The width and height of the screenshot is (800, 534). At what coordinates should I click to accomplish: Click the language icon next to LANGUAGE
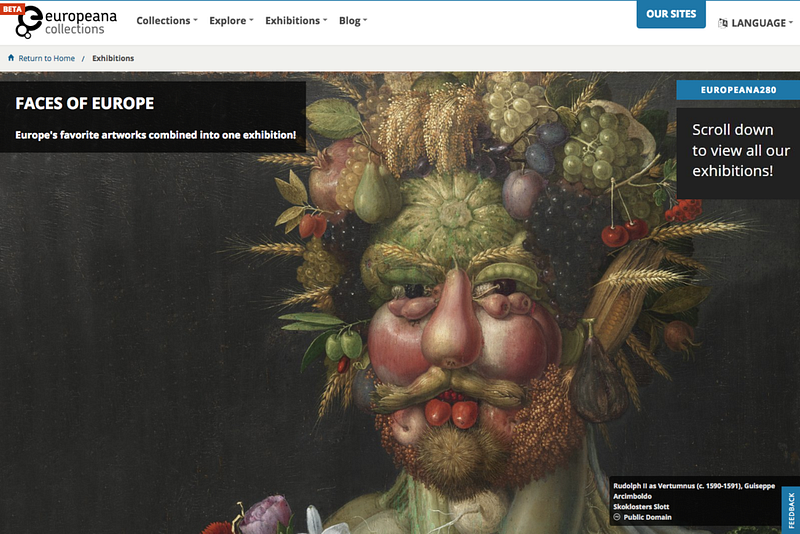722,23
